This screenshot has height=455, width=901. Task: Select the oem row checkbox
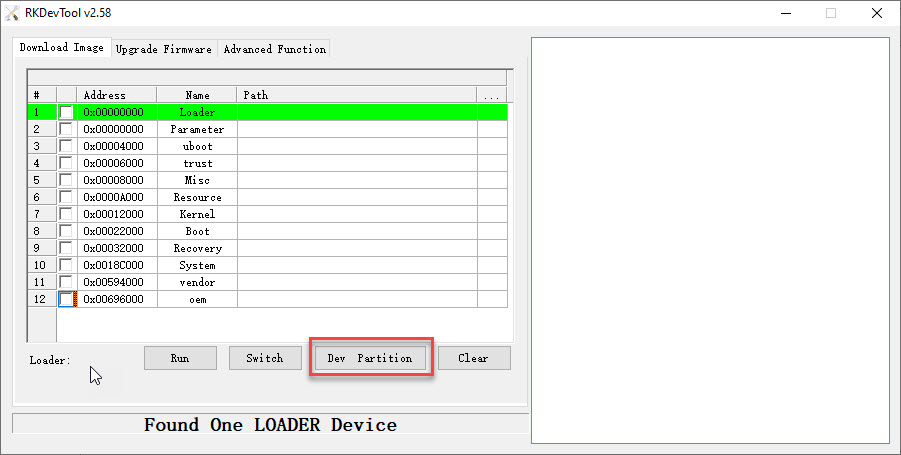[x=66, y=299]
